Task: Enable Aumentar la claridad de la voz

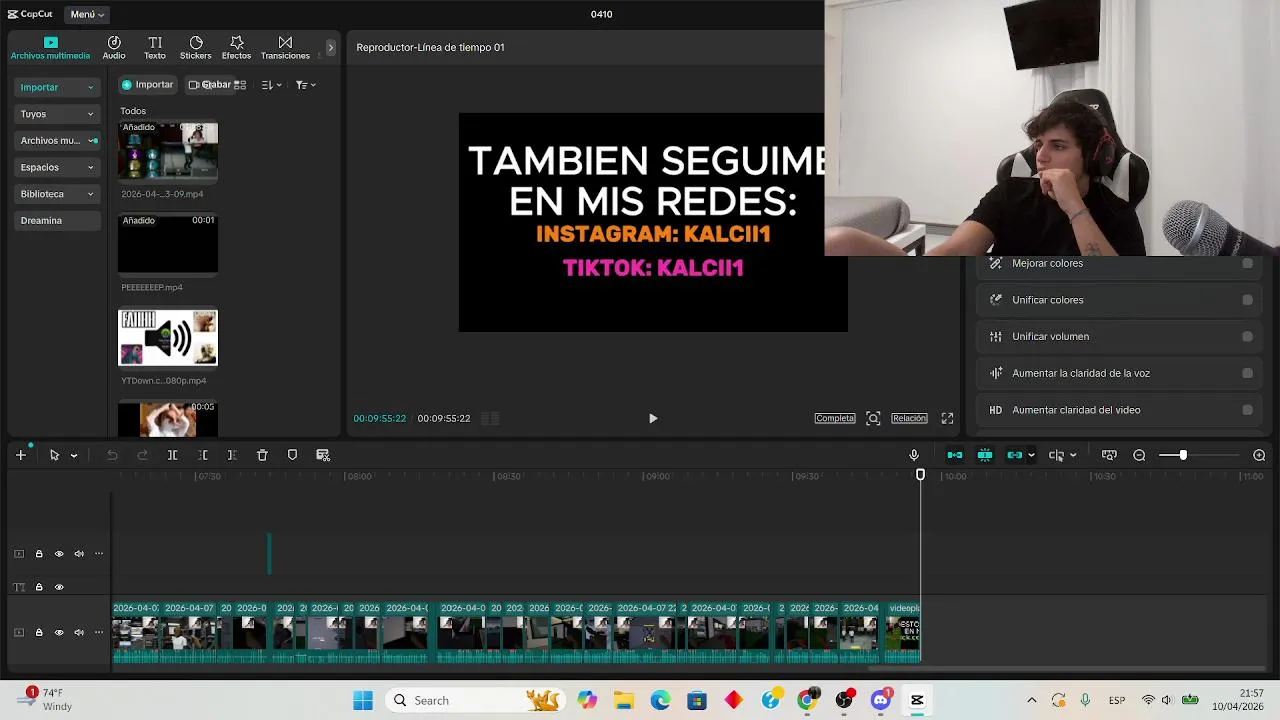Action: pos(1247,373)
